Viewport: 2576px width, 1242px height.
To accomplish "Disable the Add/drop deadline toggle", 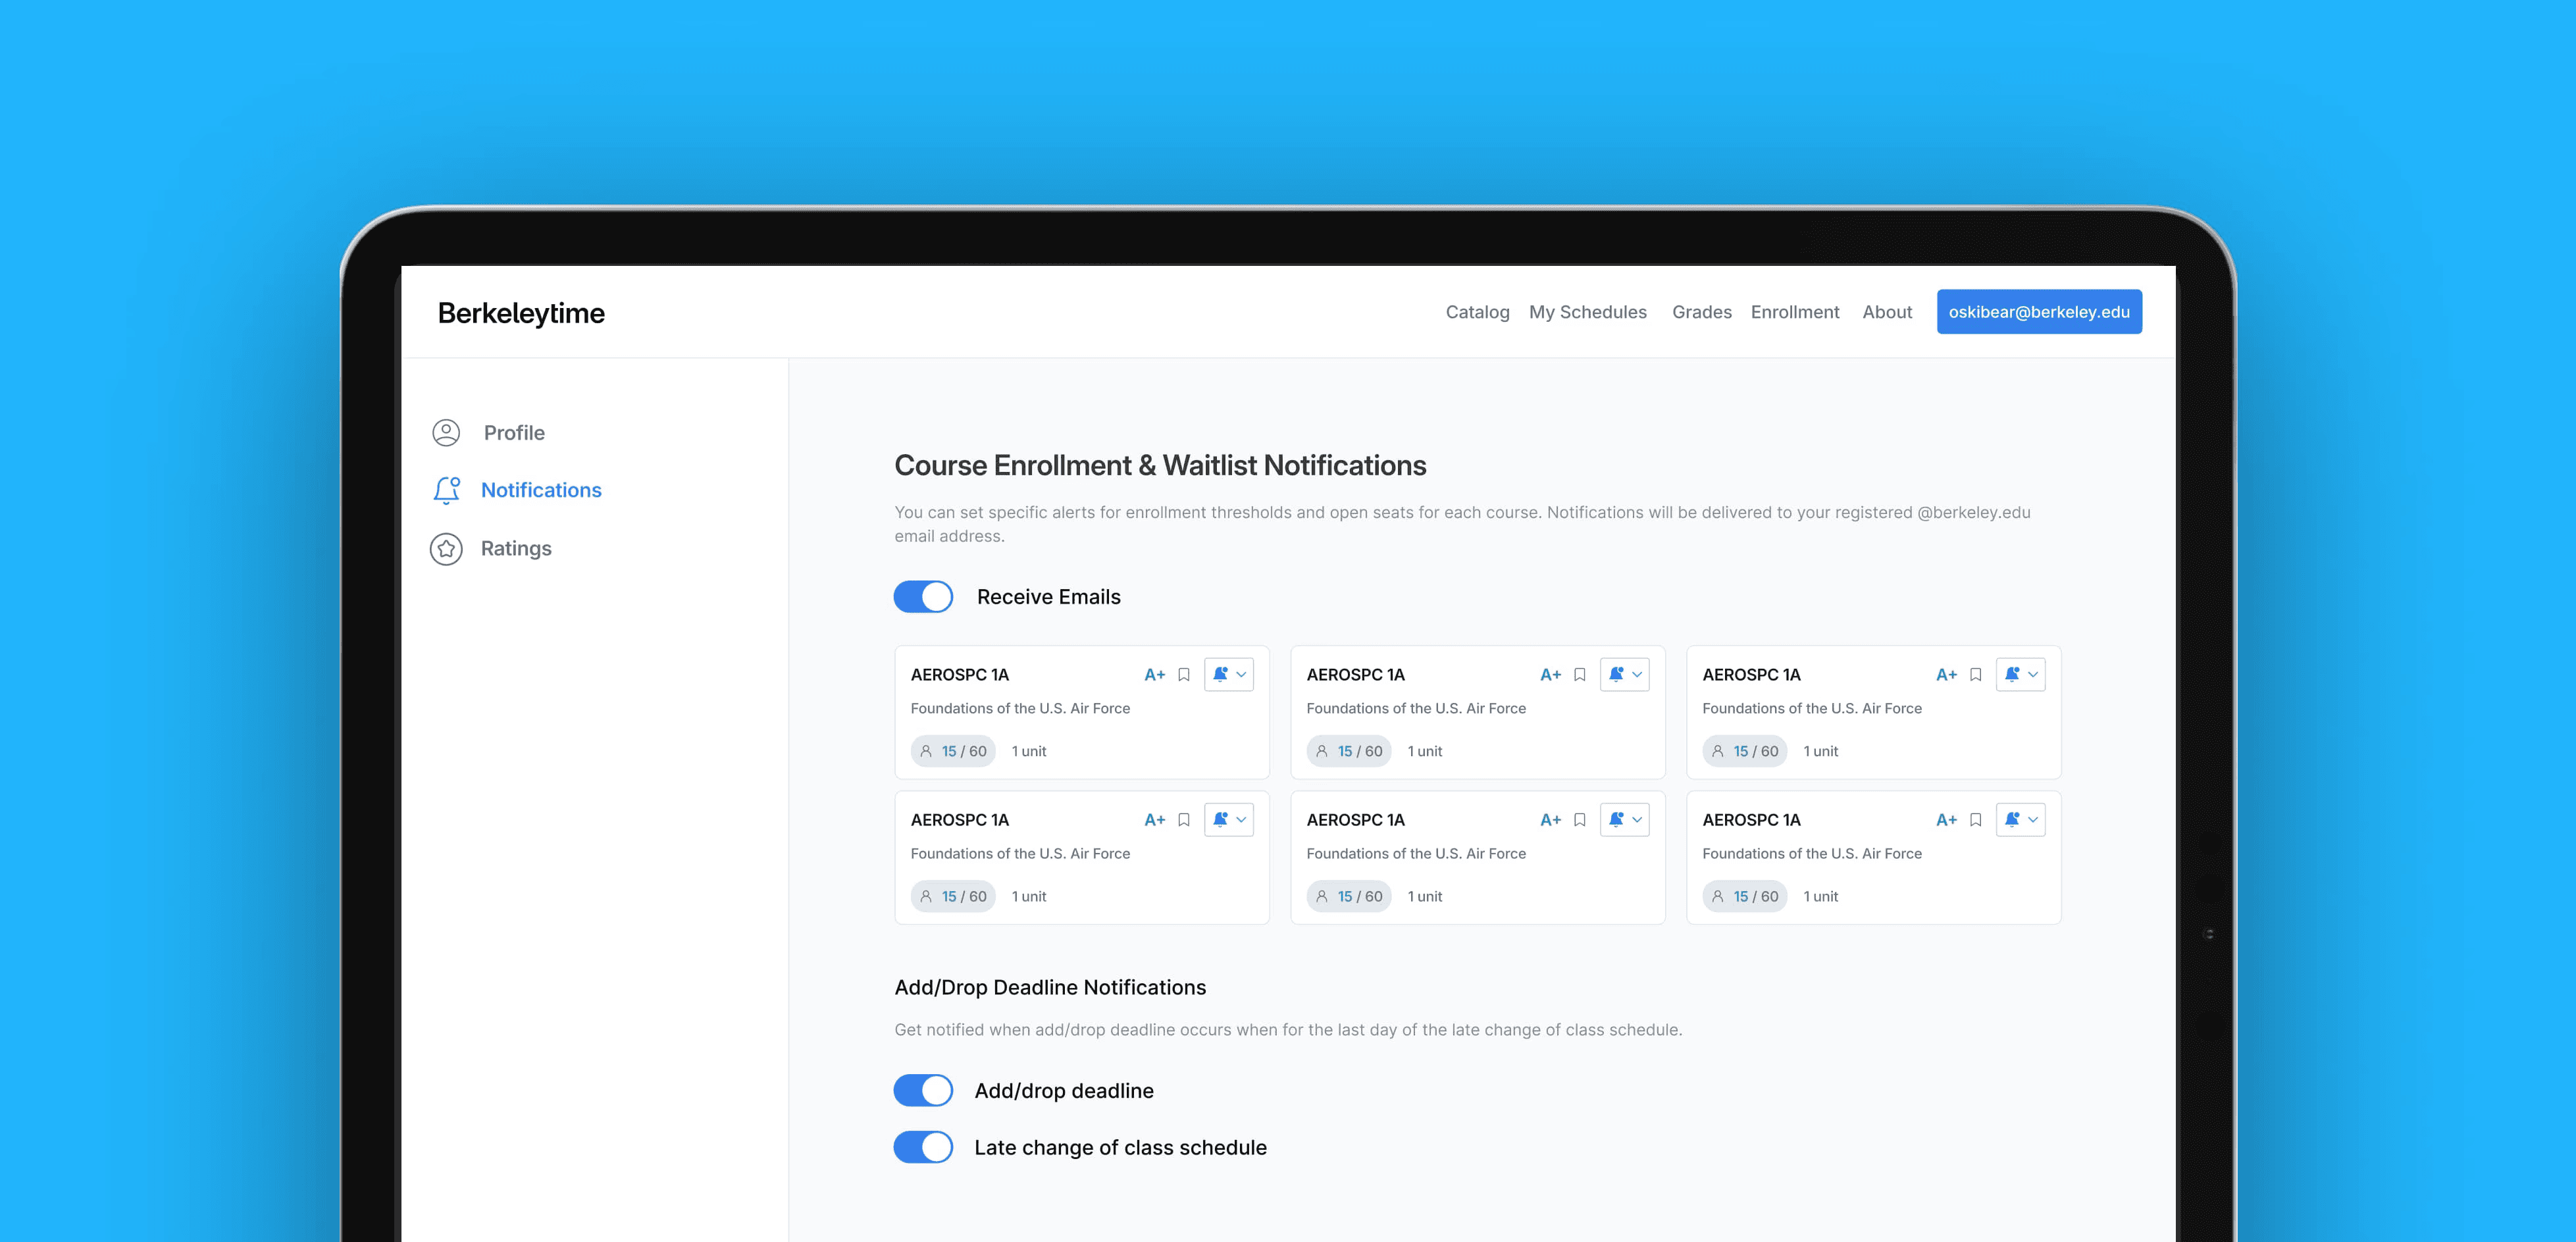I will [x=923, y=1090].
